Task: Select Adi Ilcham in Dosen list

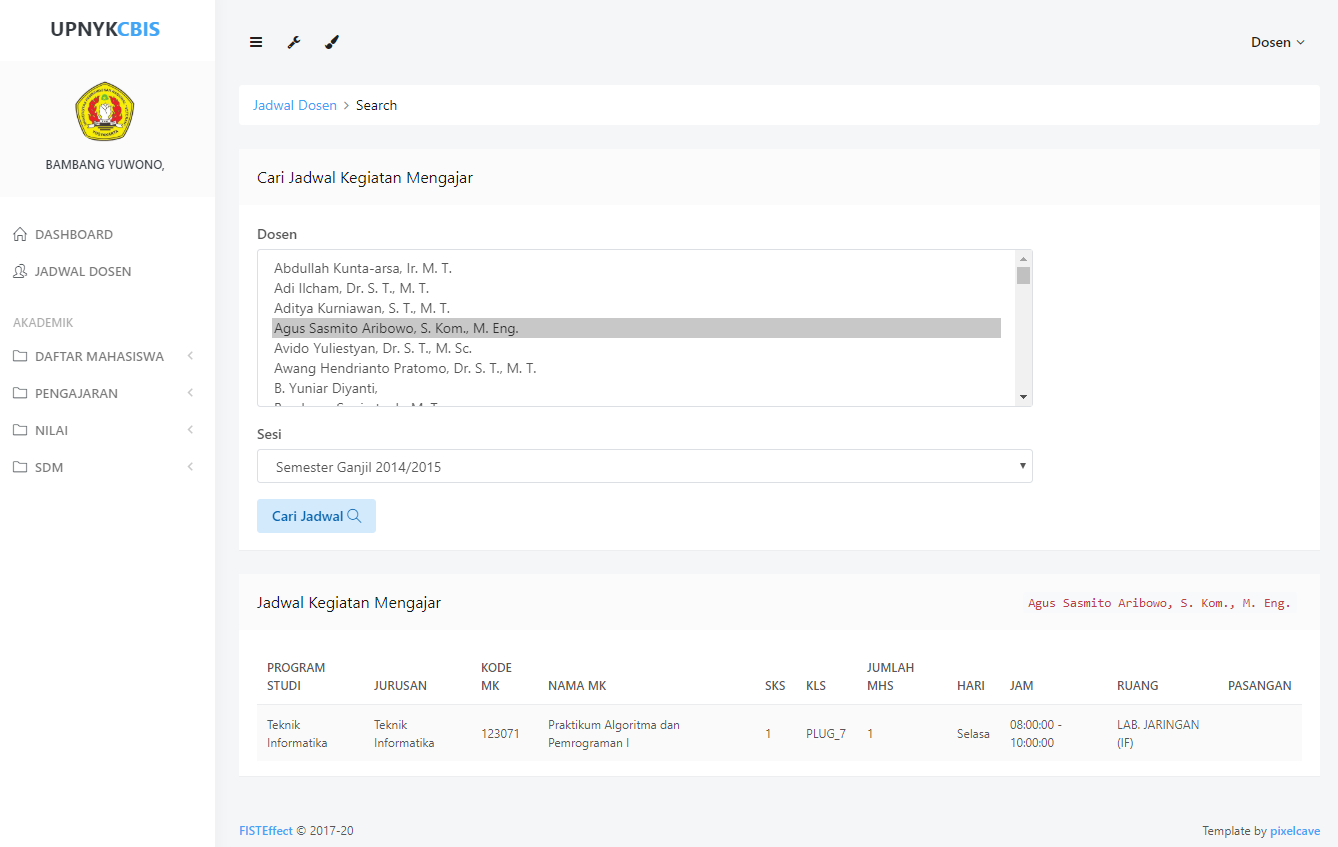Action: [351, 288]
